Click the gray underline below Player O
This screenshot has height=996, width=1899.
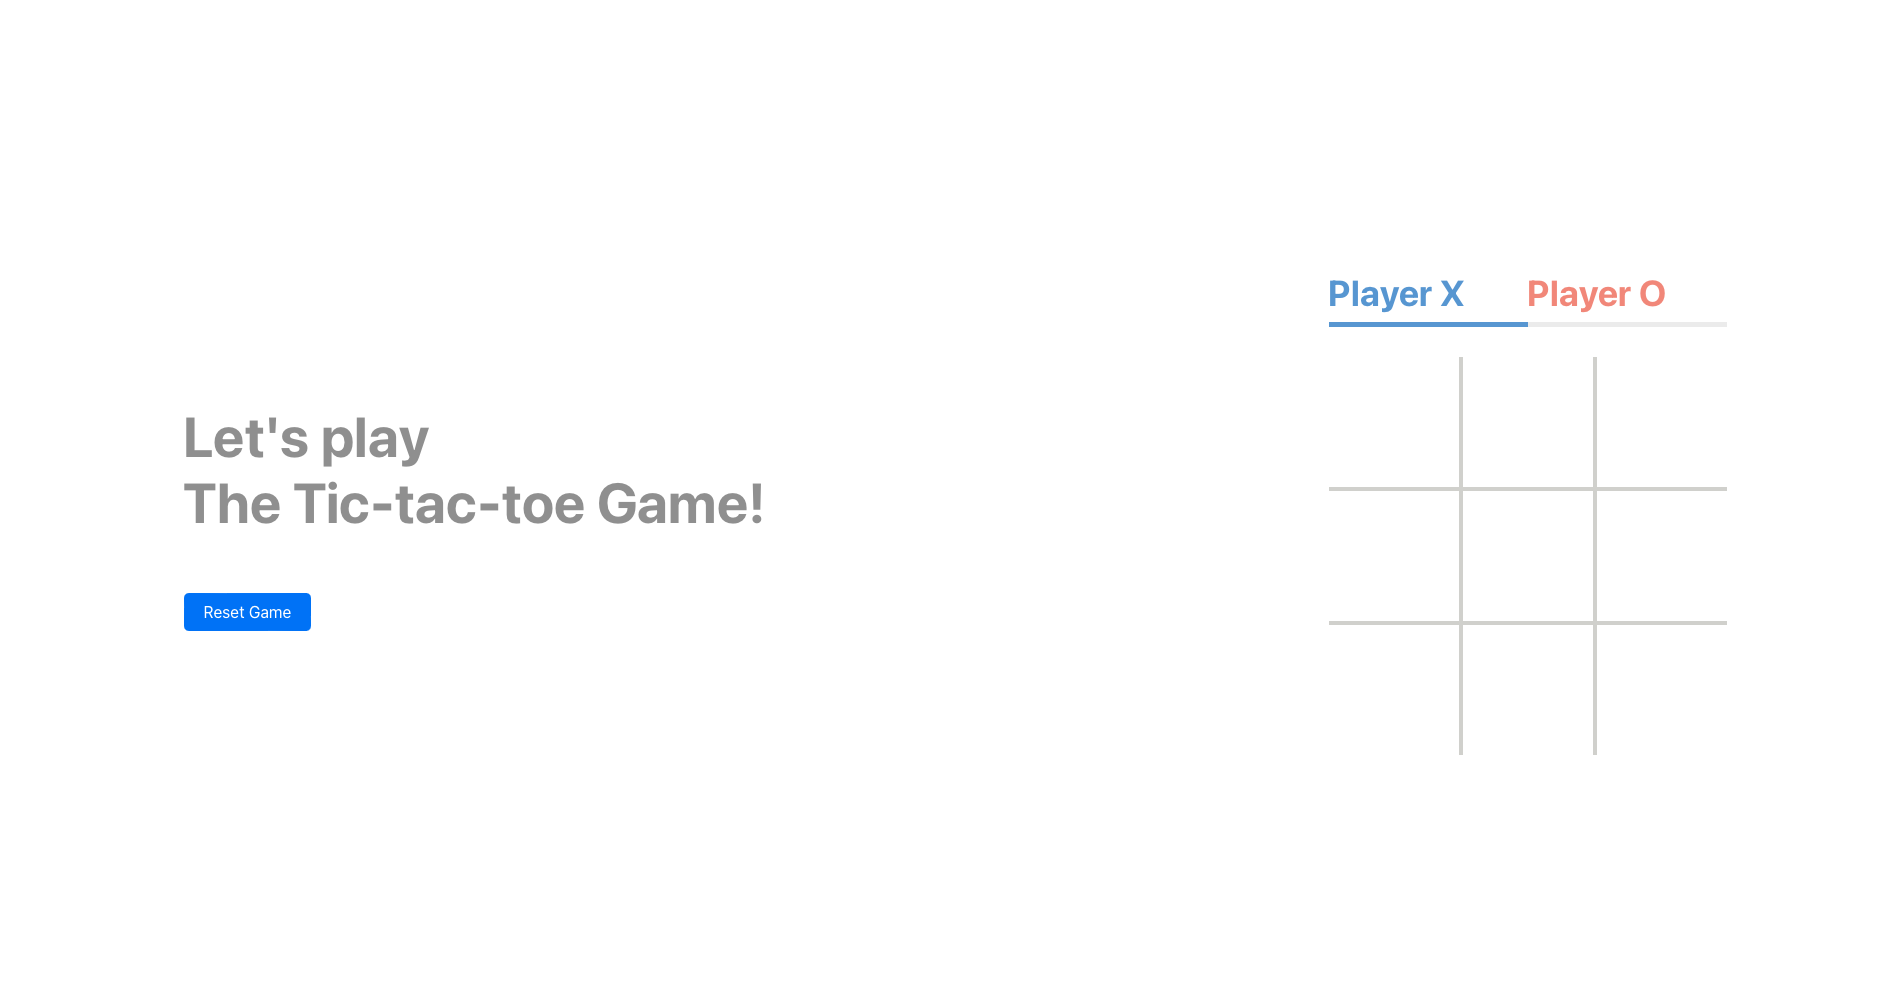coord(1627,325)
